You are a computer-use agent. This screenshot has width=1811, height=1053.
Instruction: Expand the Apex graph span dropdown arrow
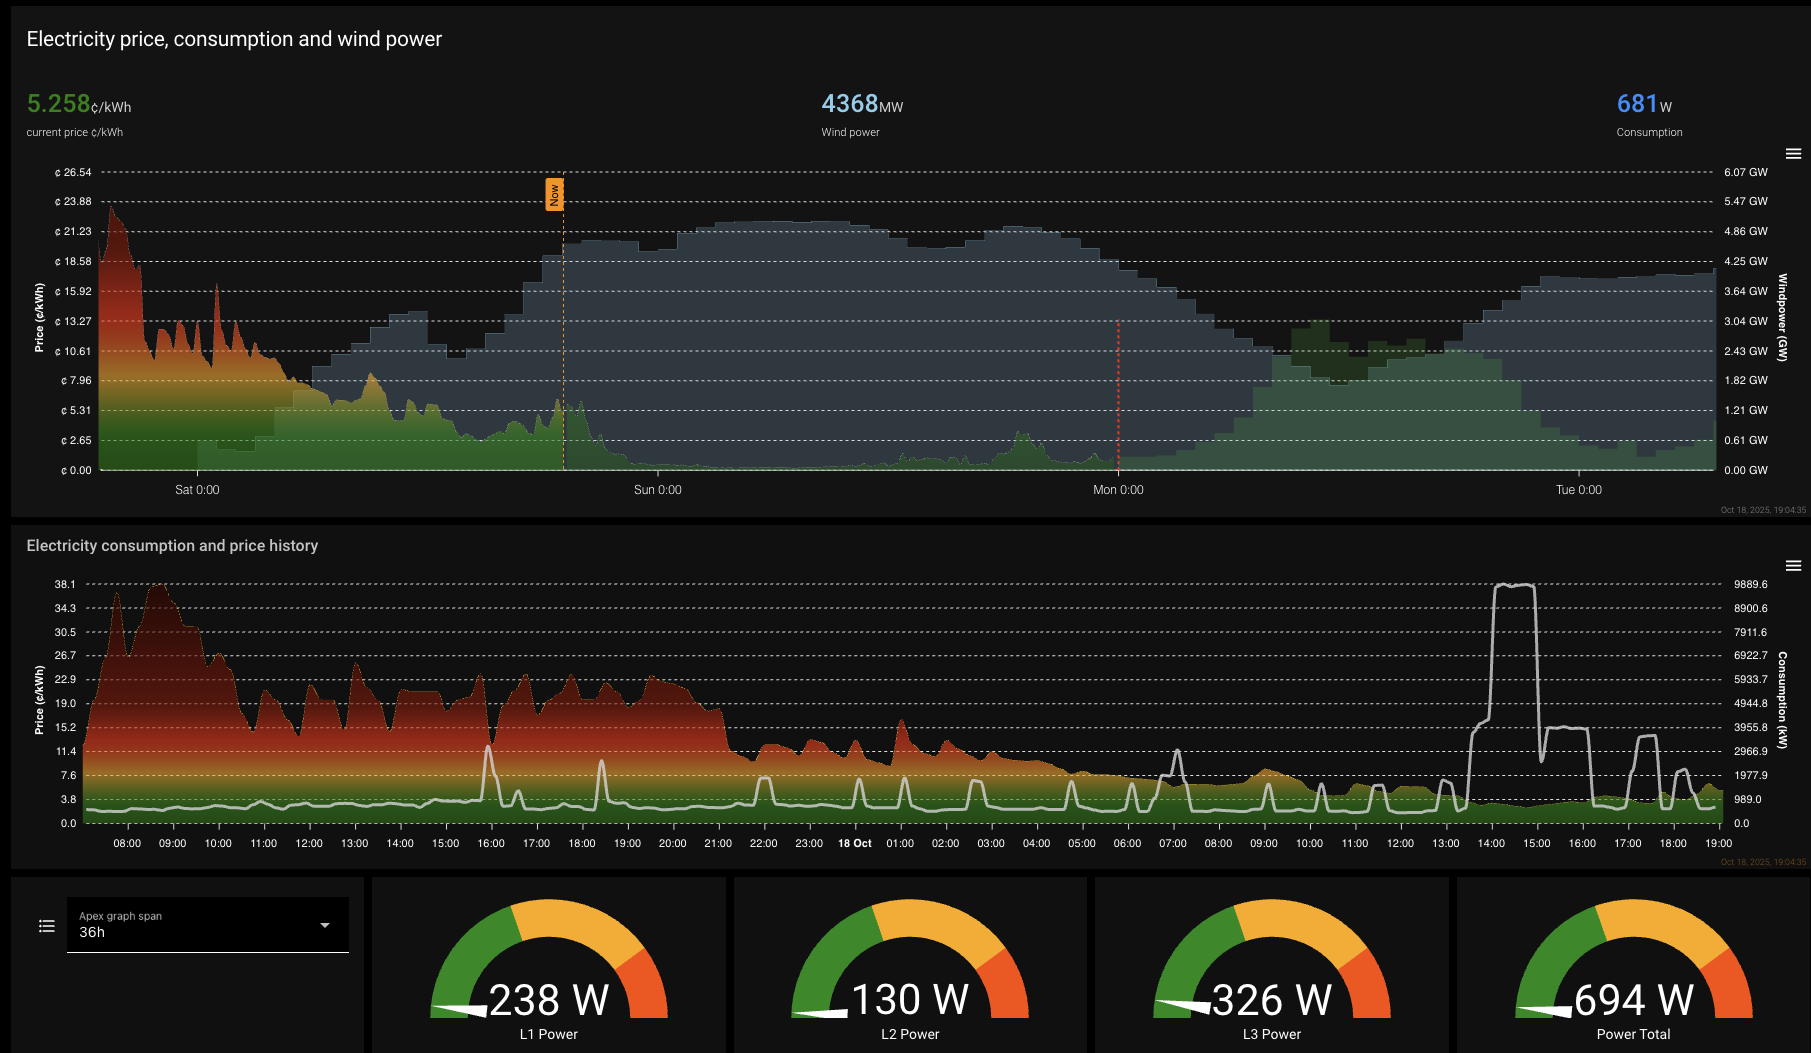click(x=325, y=925)
